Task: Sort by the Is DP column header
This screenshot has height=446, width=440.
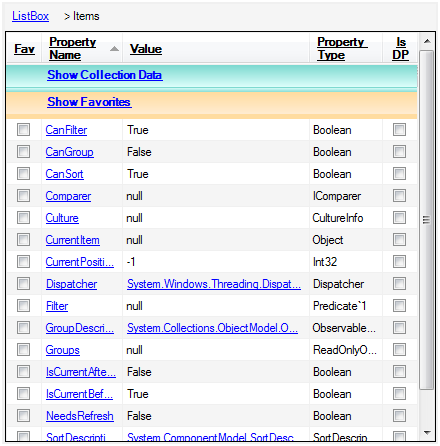Action: [400, 48]
